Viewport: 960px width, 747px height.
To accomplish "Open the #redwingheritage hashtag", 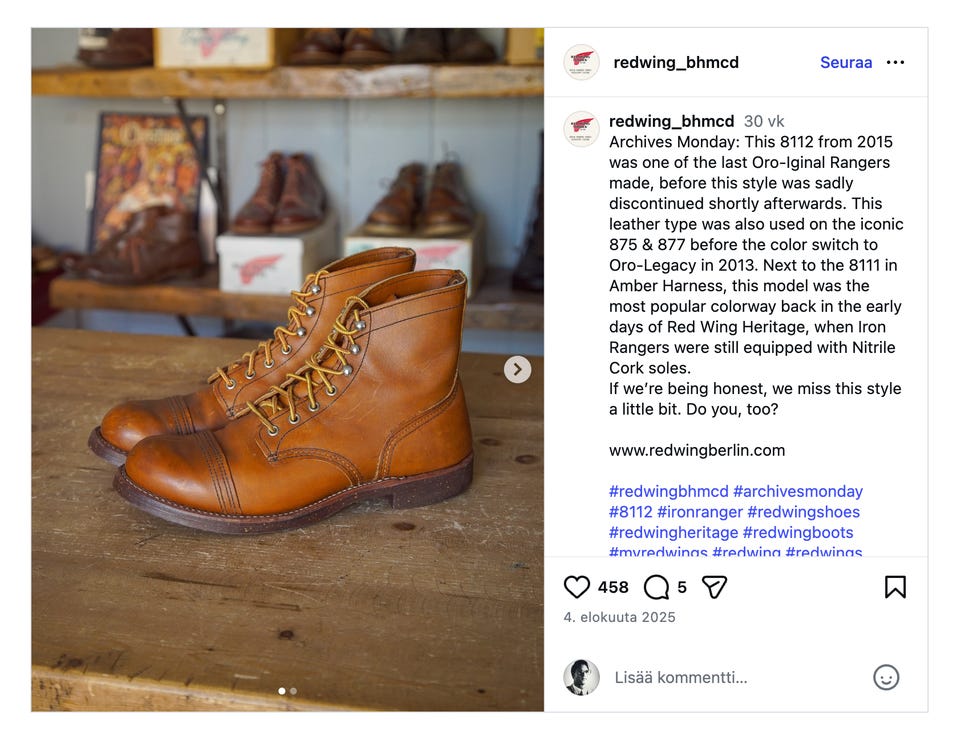I will coord(673,532).
